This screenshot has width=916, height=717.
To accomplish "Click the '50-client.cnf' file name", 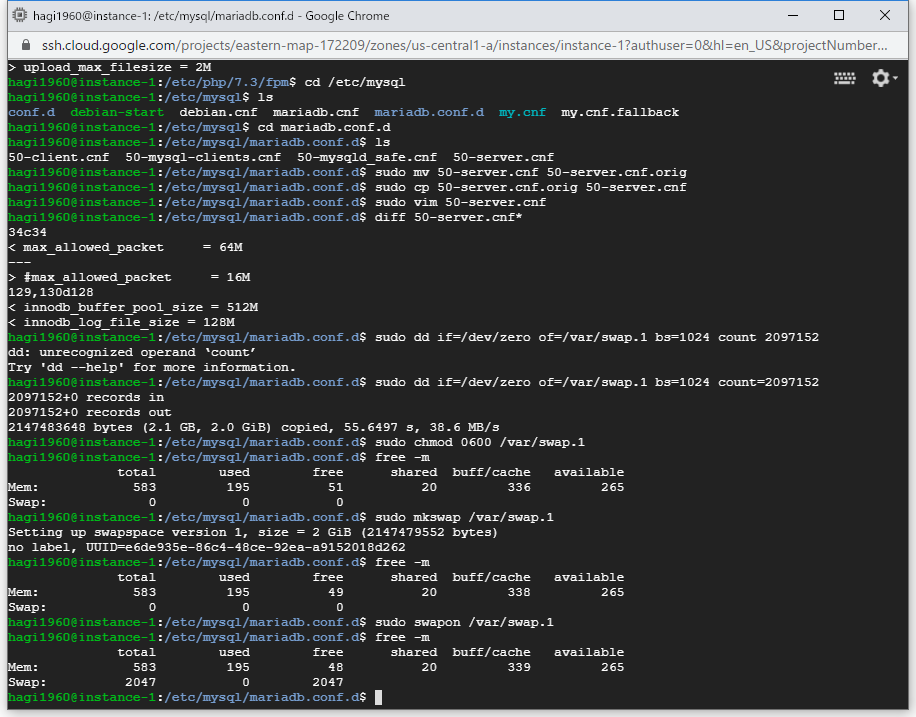I will point(58,157).
